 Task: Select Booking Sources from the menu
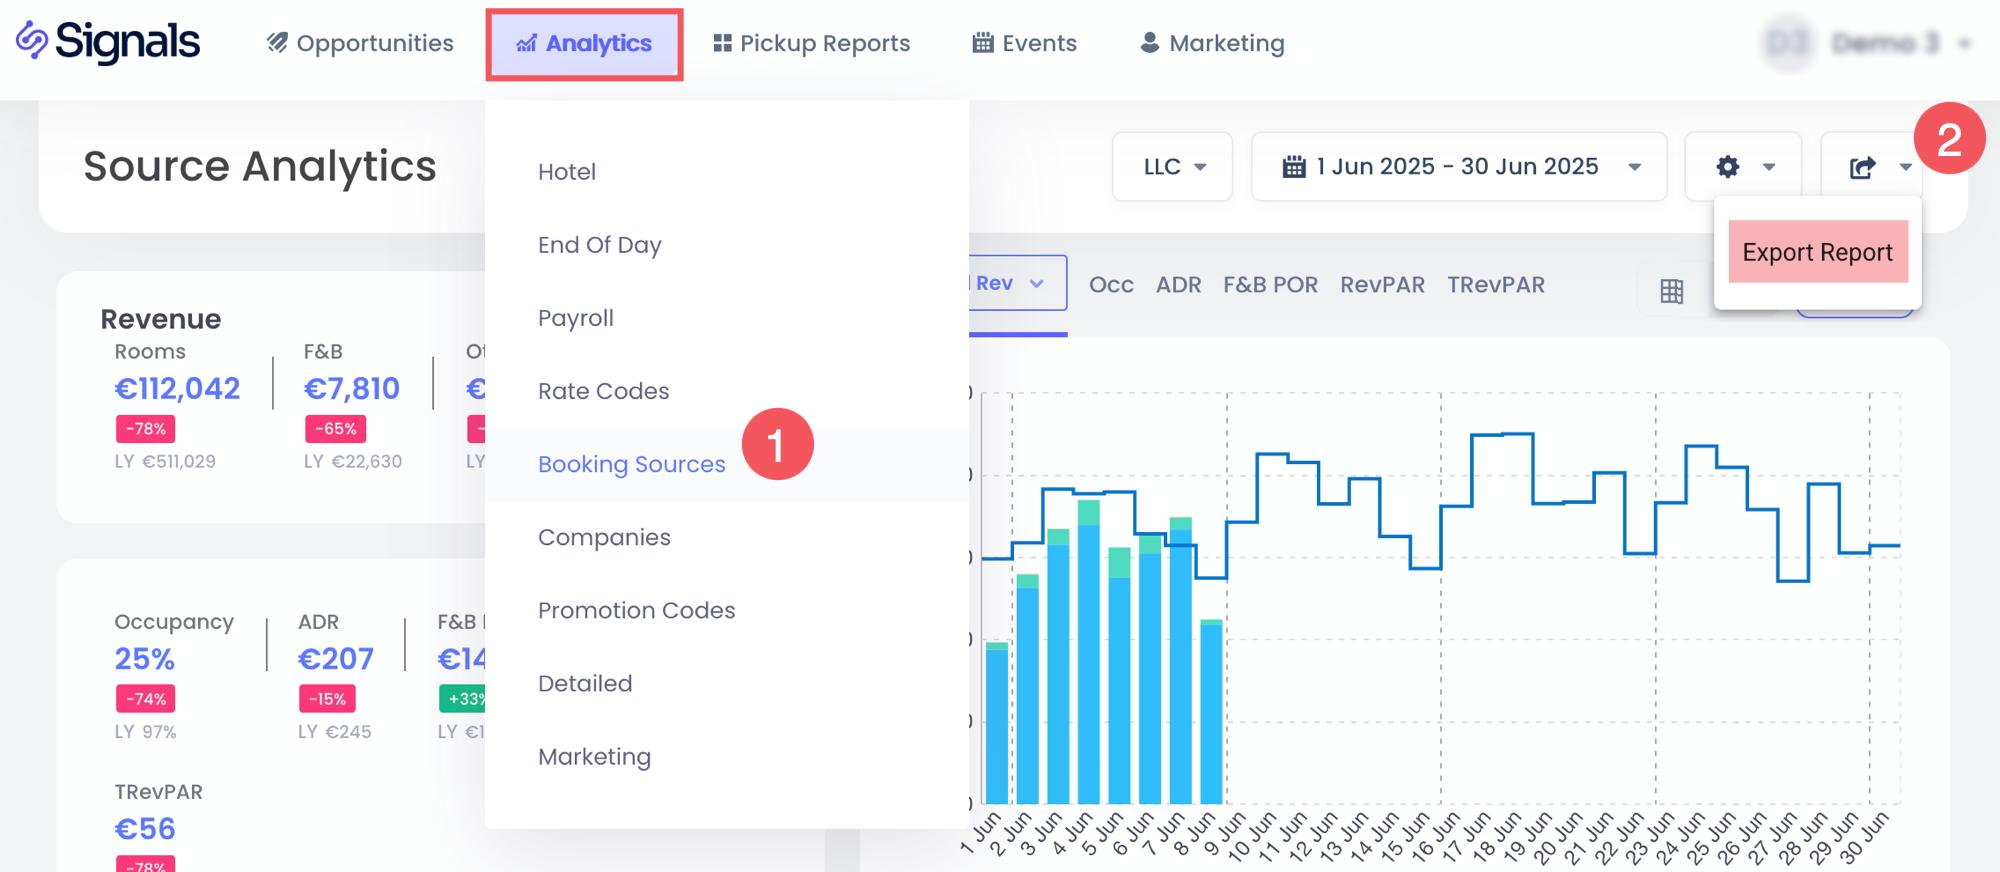tap(631, 464)
